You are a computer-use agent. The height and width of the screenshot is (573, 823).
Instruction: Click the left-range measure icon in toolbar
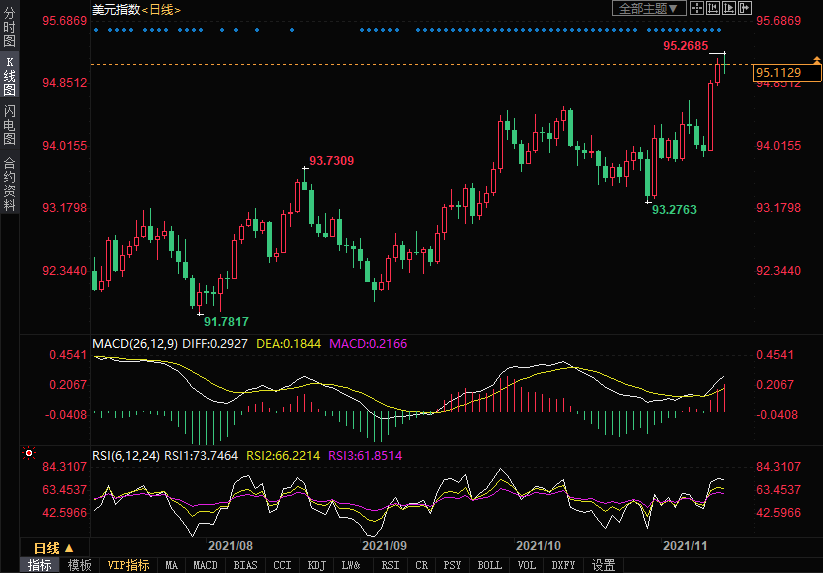[712, 8]
